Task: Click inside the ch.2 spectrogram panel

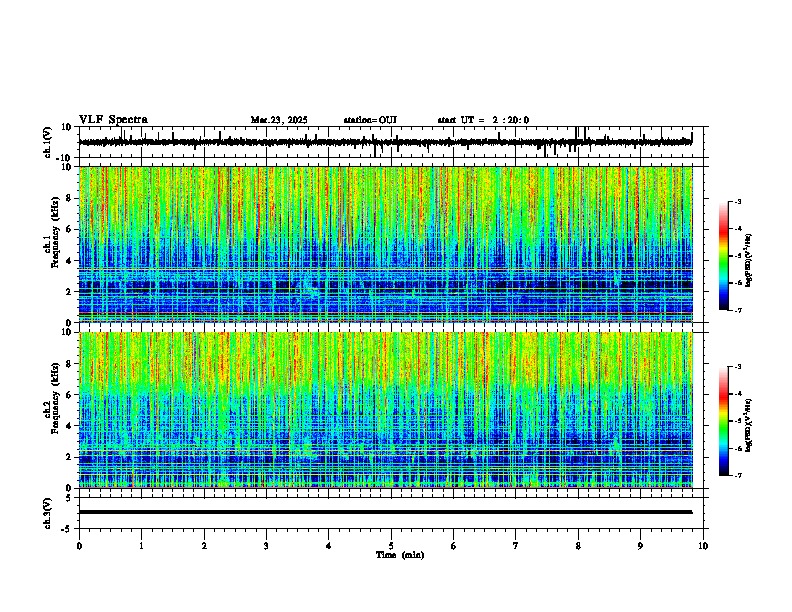Action: pyautogui.click(x=385, y=410)
